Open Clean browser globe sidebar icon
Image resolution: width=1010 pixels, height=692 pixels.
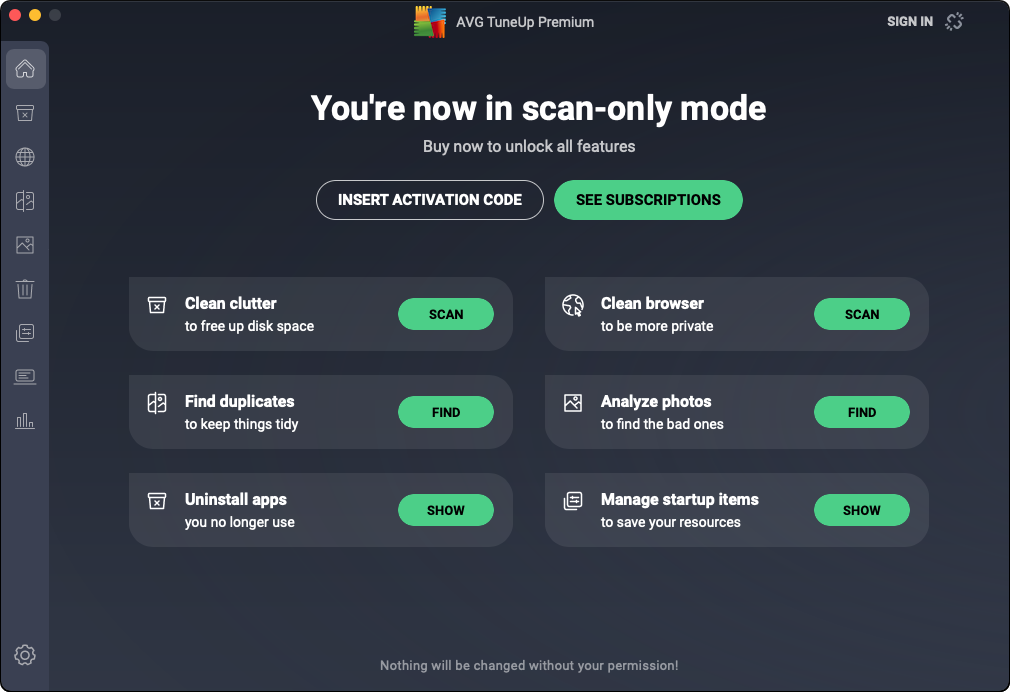coord(25,157)
